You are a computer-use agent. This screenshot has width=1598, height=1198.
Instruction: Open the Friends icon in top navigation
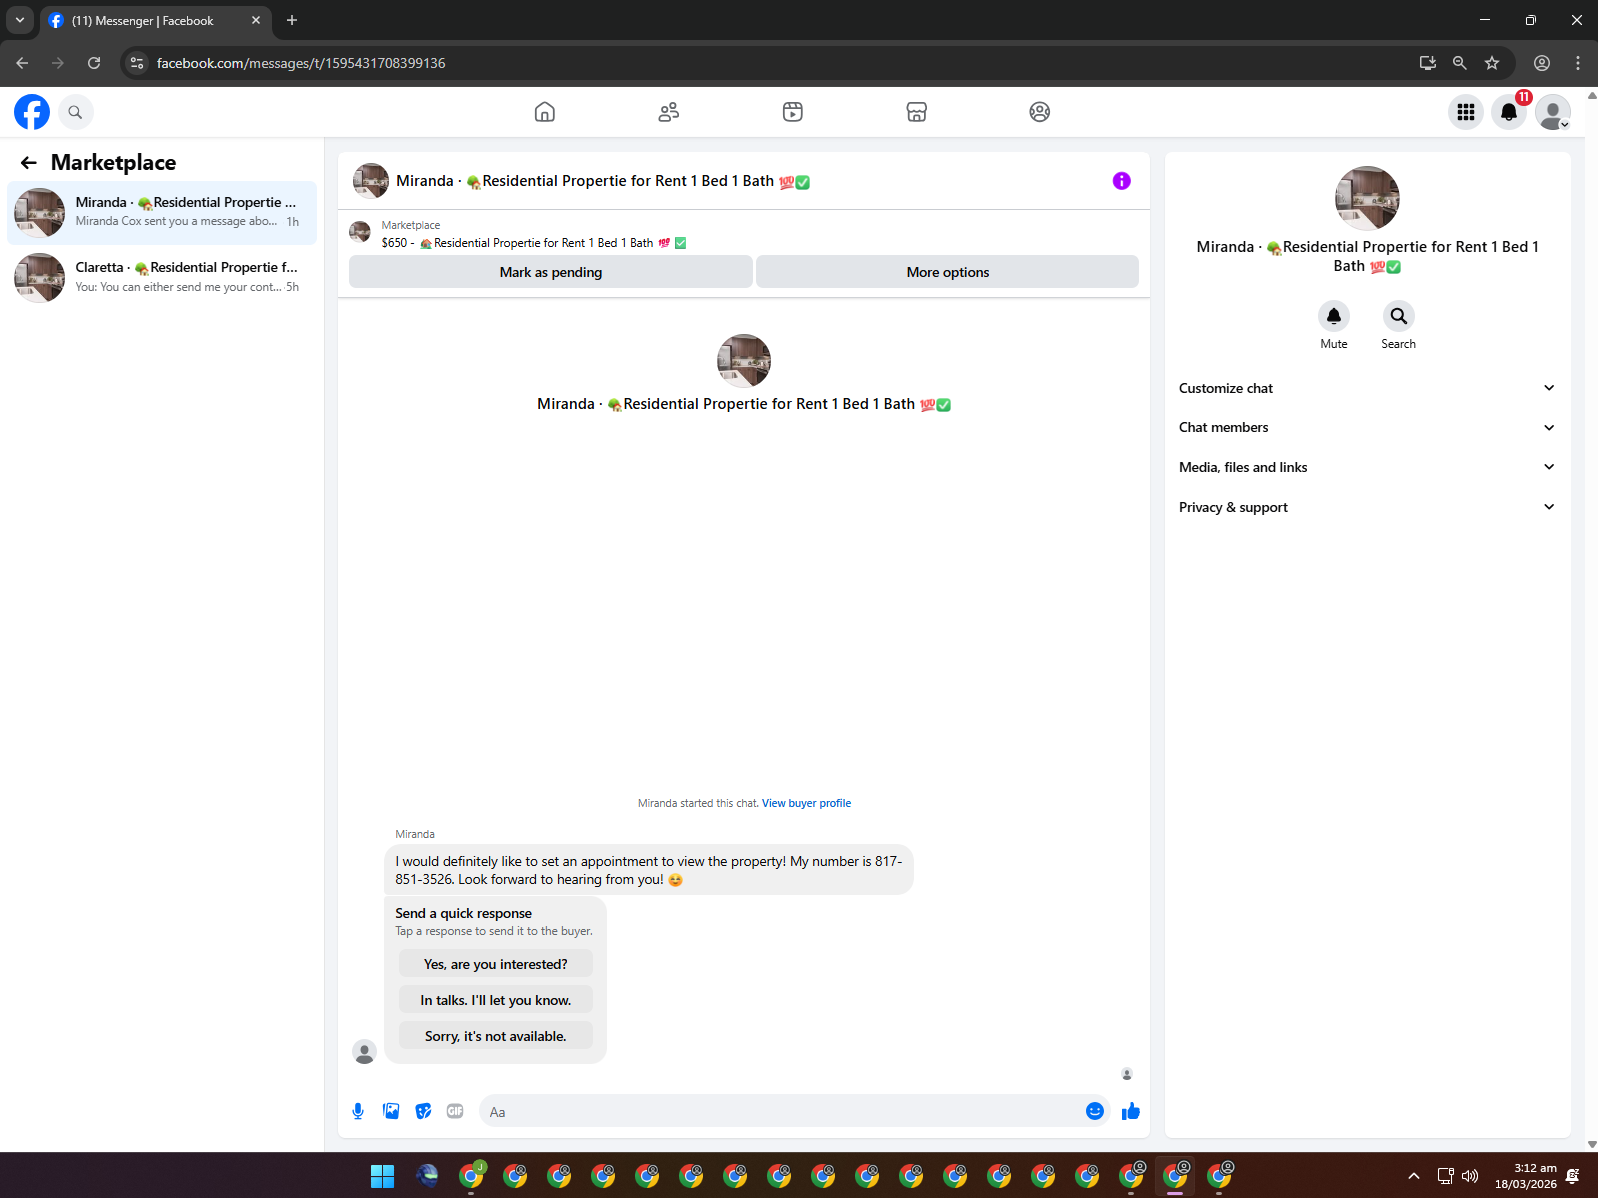[x=669, y=112]
